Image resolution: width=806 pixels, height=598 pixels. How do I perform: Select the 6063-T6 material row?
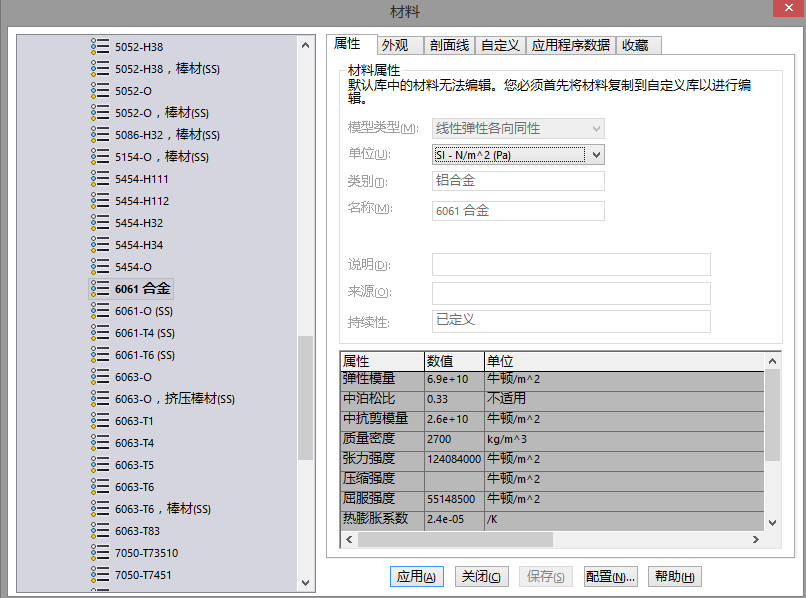click(x=134, y=487)
